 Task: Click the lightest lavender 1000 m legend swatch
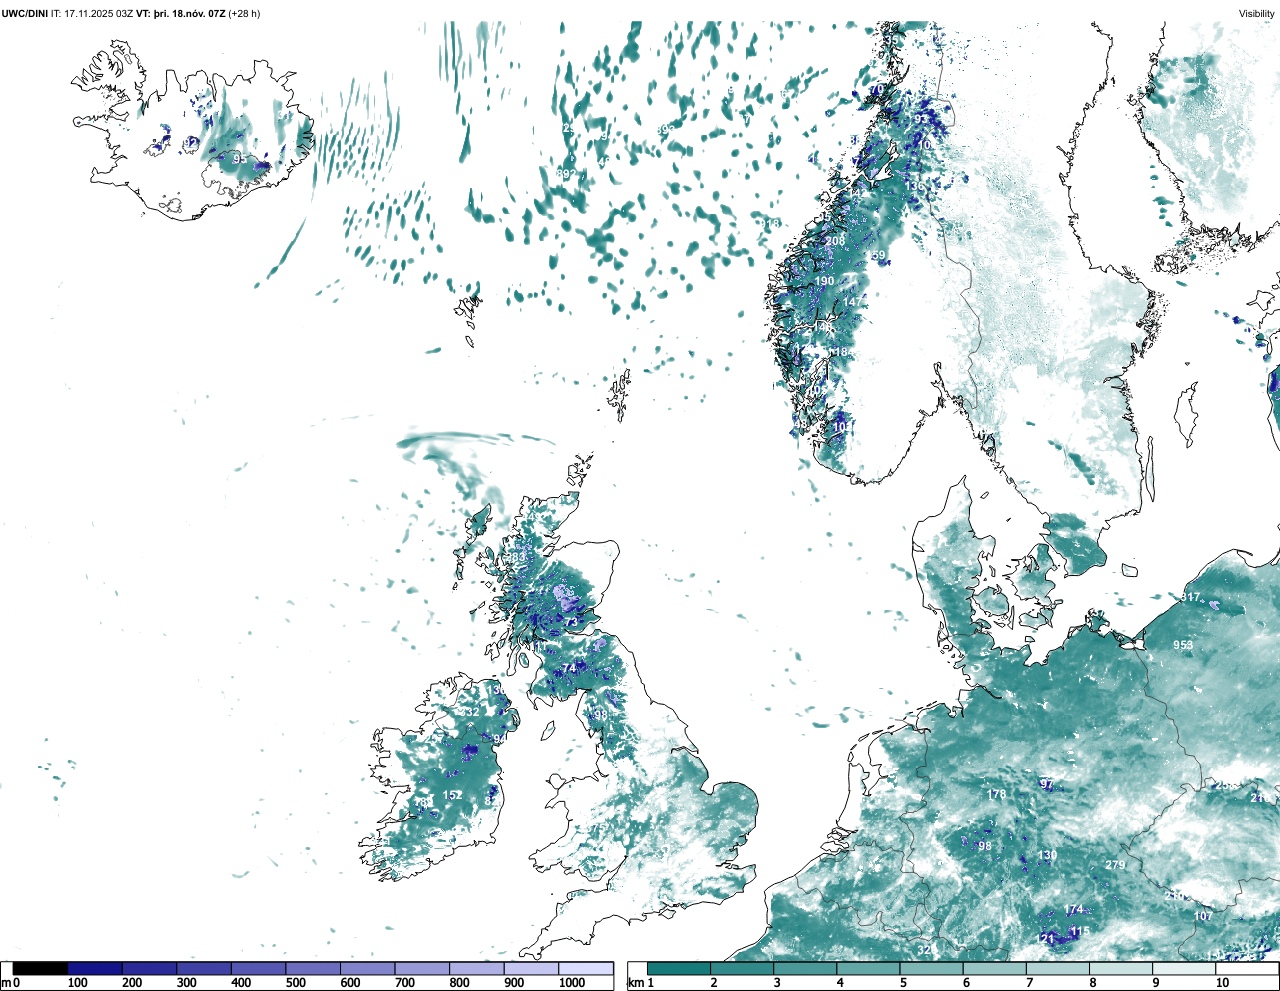click(x=586, y=968)
